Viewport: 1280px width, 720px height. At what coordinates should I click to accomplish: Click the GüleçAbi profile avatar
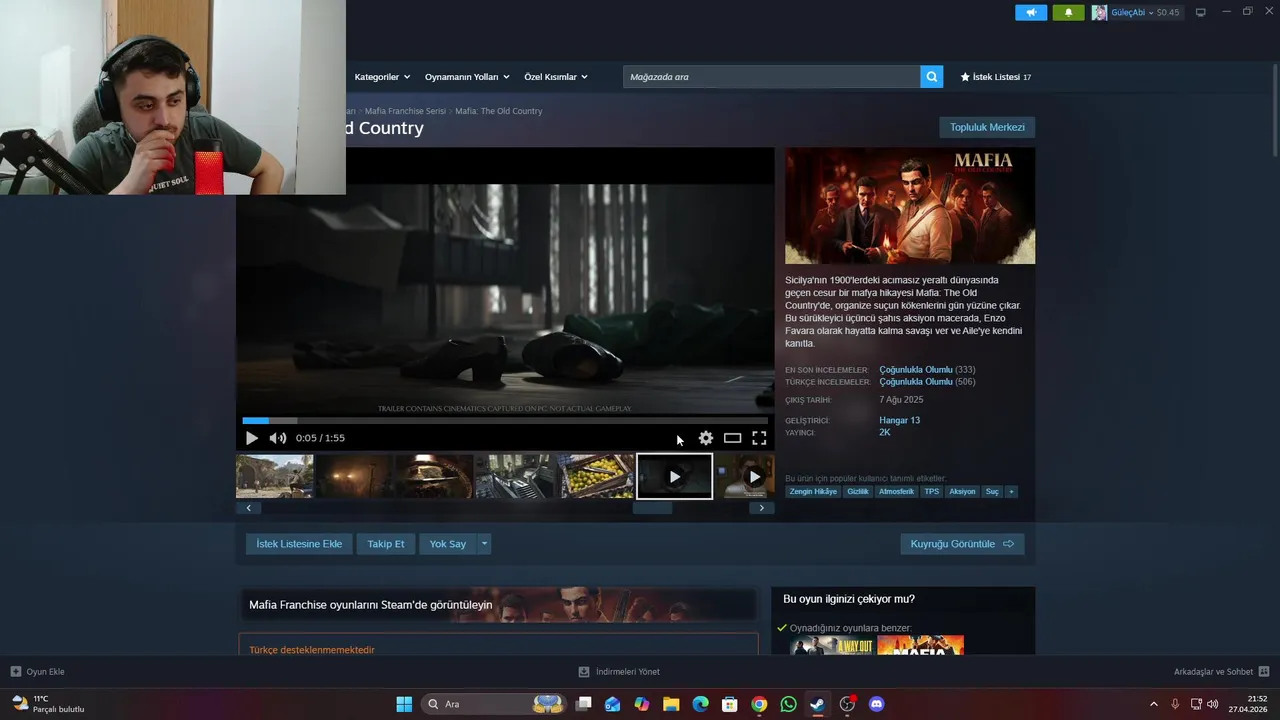(1099, 12)
